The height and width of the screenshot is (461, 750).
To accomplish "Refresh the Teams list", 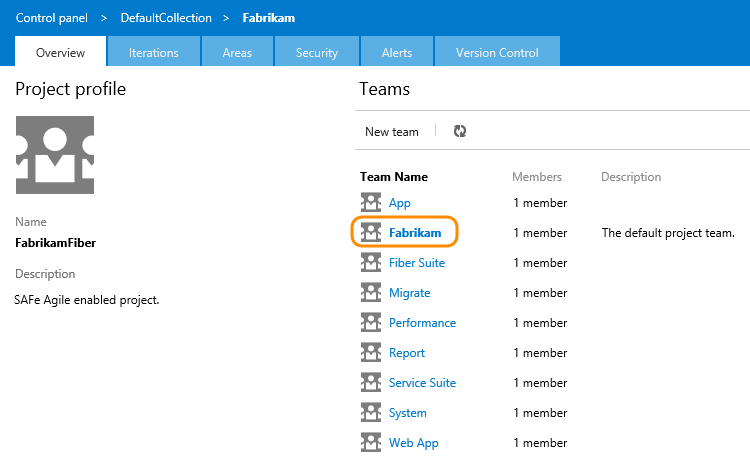I will pos(460,131).
